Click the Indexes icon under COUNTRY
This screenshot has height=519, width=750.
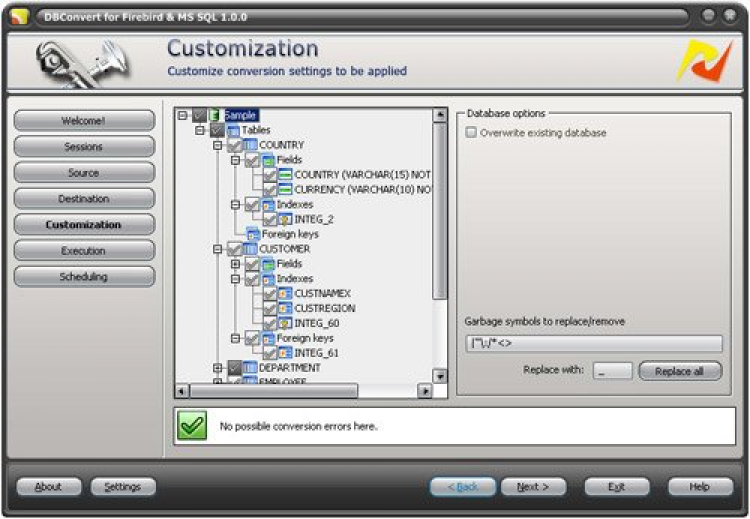tap(268, 205)
